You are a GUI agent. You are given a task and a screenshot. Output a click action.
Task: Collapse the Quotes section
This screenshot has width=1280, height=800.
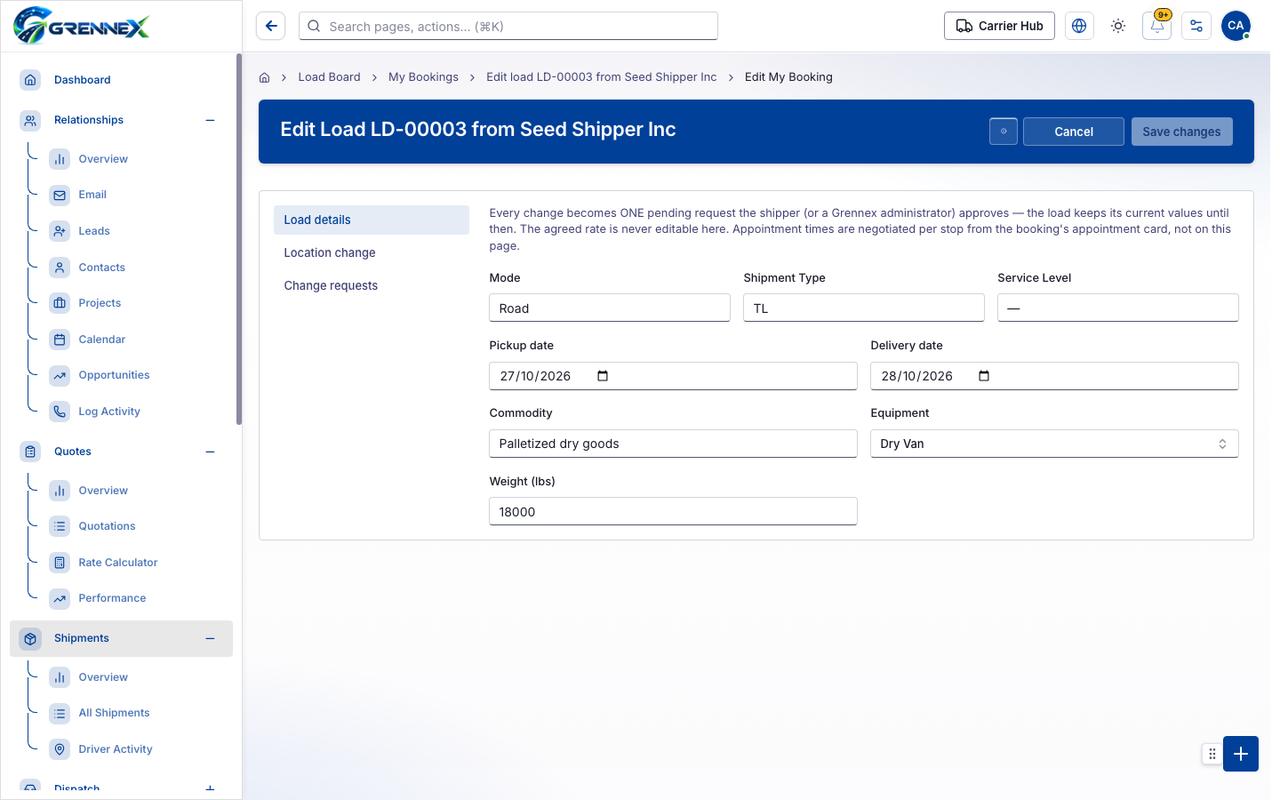point(210,452)
